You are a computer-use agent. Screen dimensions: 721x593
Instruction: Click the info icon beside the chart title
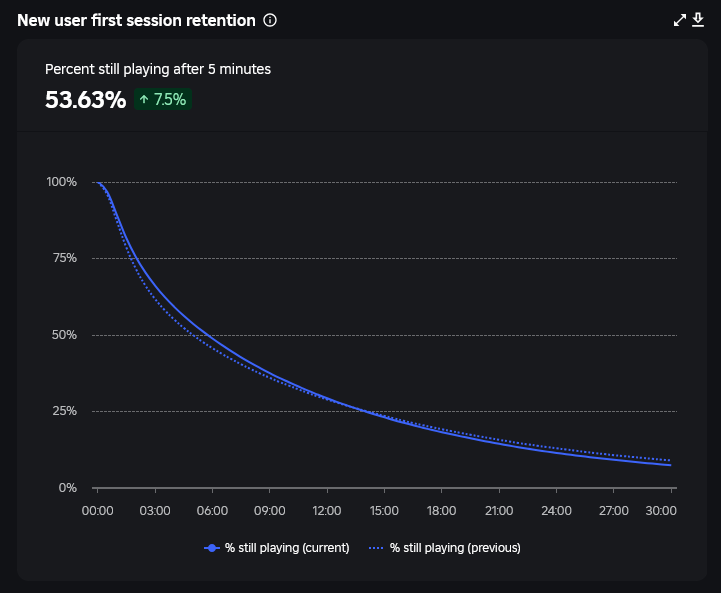point(270,20)
